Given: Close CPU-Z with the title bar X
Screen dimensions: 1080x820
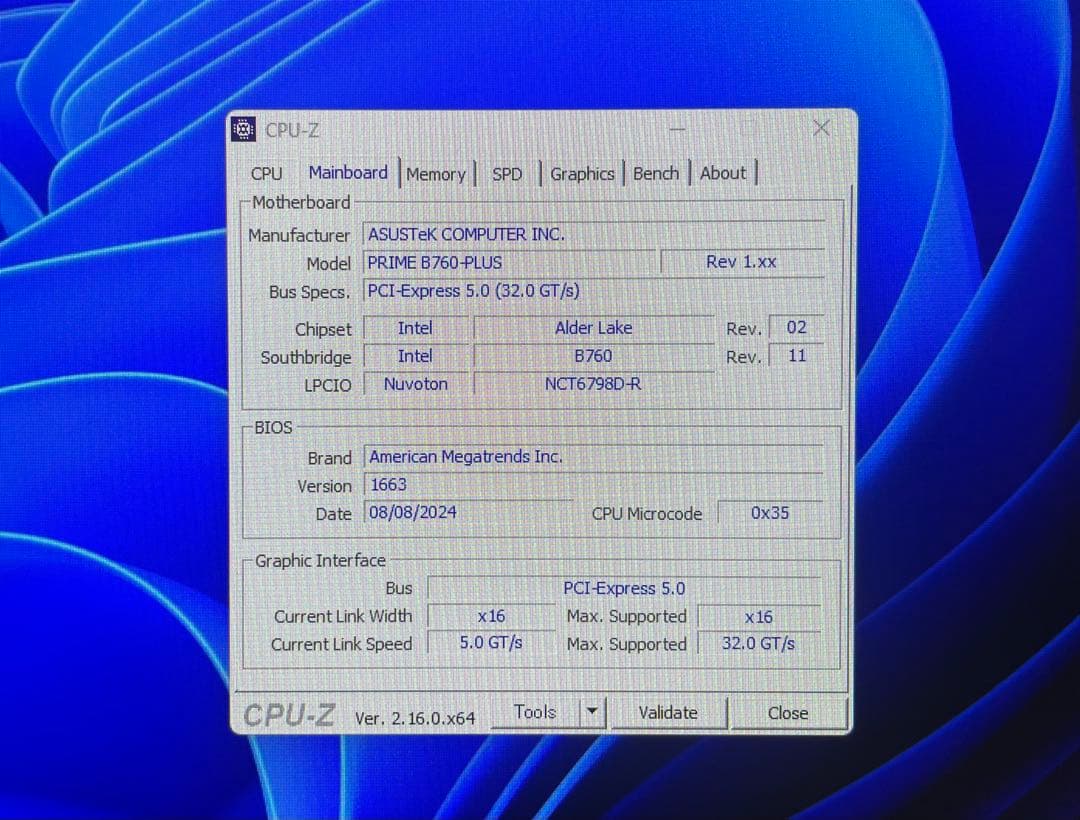Looking at the screenshot, I should [821, 128].
